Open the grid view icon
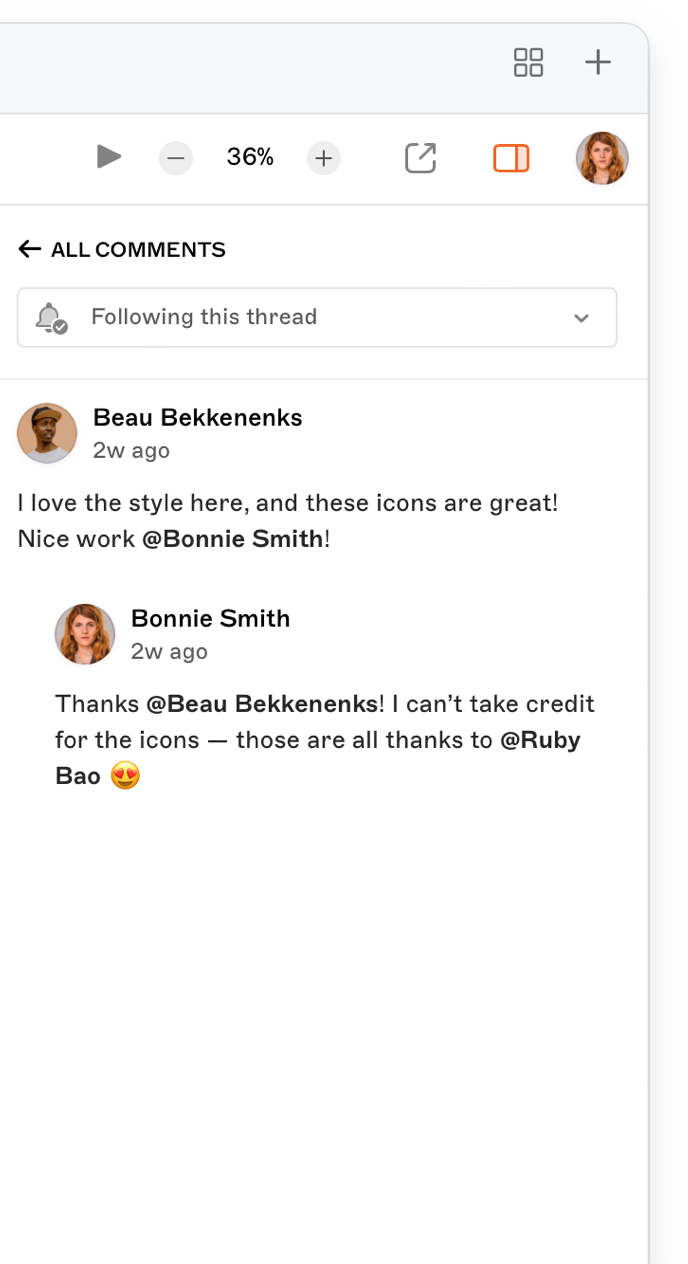 pos(528,62)
